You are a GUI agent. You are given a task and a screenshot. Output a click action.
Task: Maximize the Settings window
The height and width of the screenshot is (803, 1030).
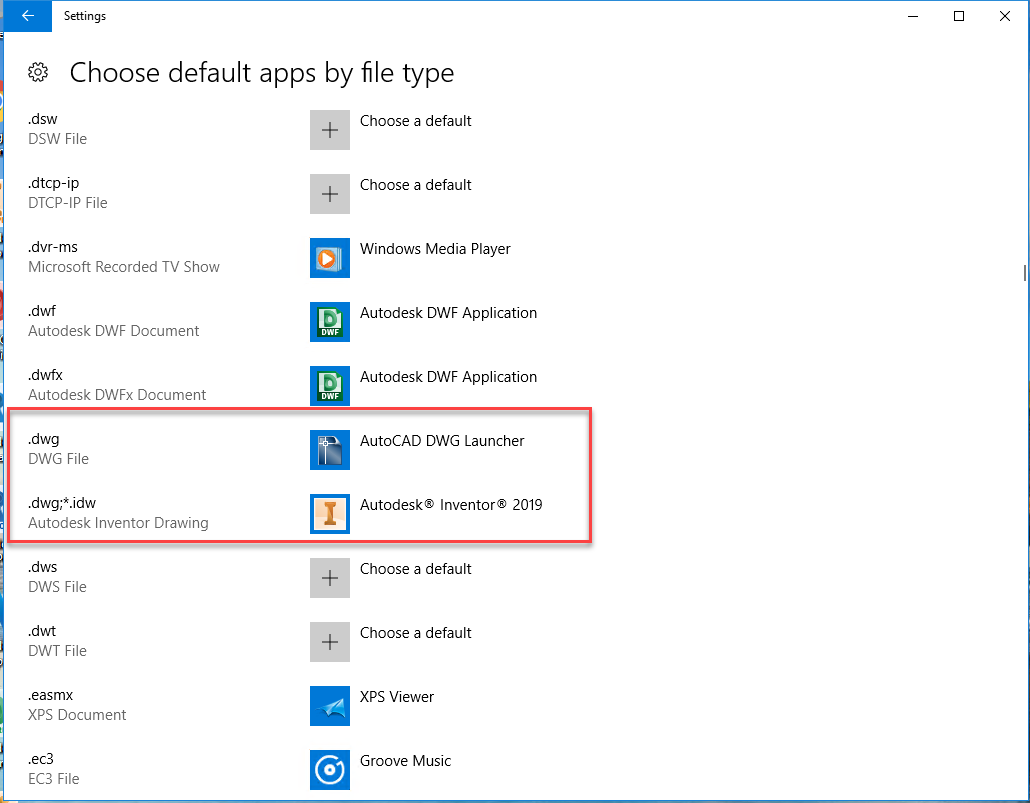click(x=959, y=16)
